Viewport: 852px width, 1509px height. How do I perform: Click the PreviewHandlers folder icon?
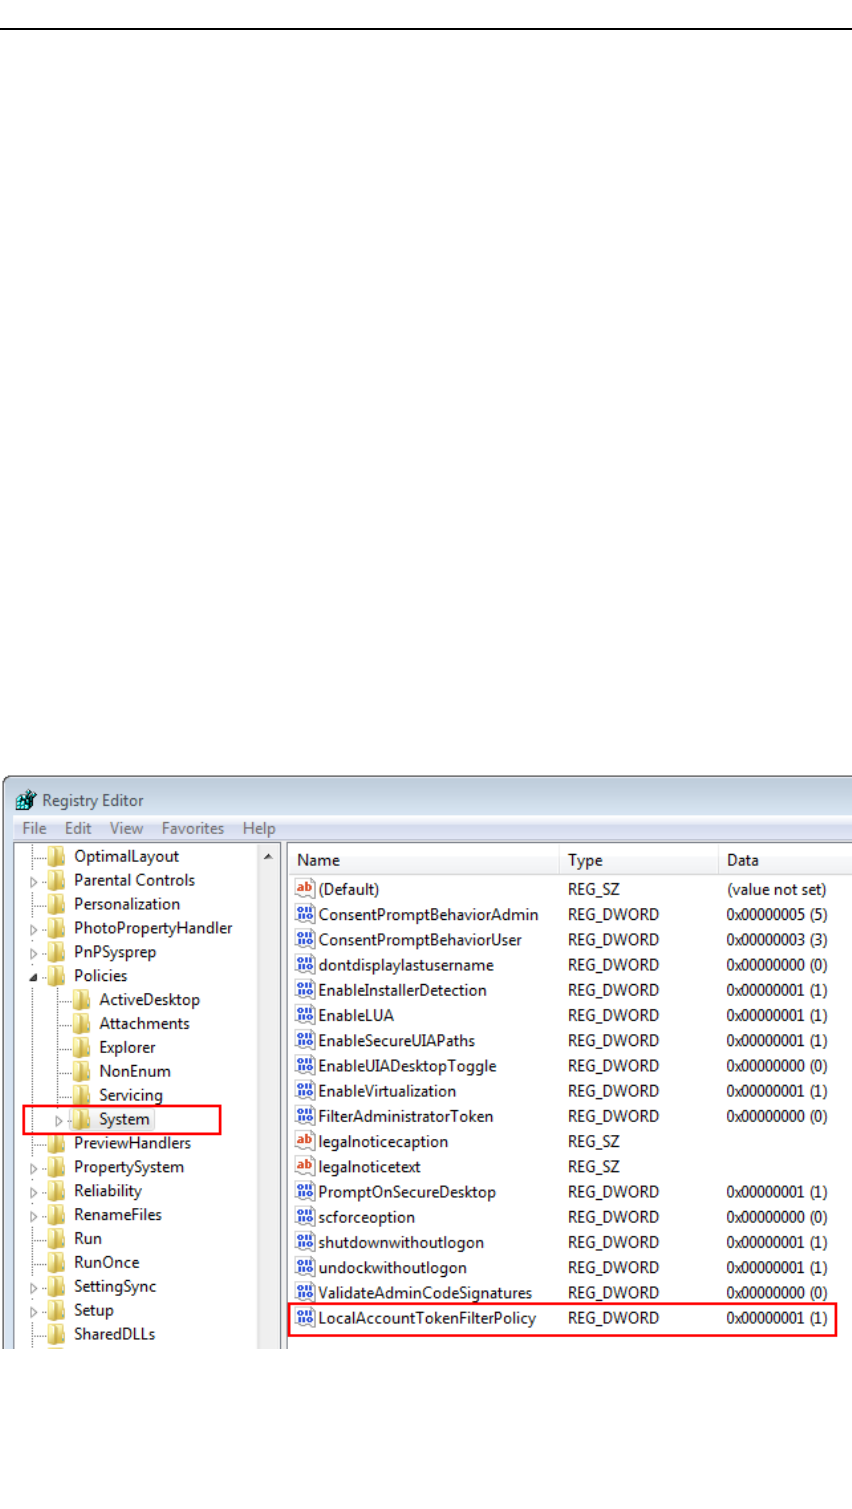[57, 1143]
